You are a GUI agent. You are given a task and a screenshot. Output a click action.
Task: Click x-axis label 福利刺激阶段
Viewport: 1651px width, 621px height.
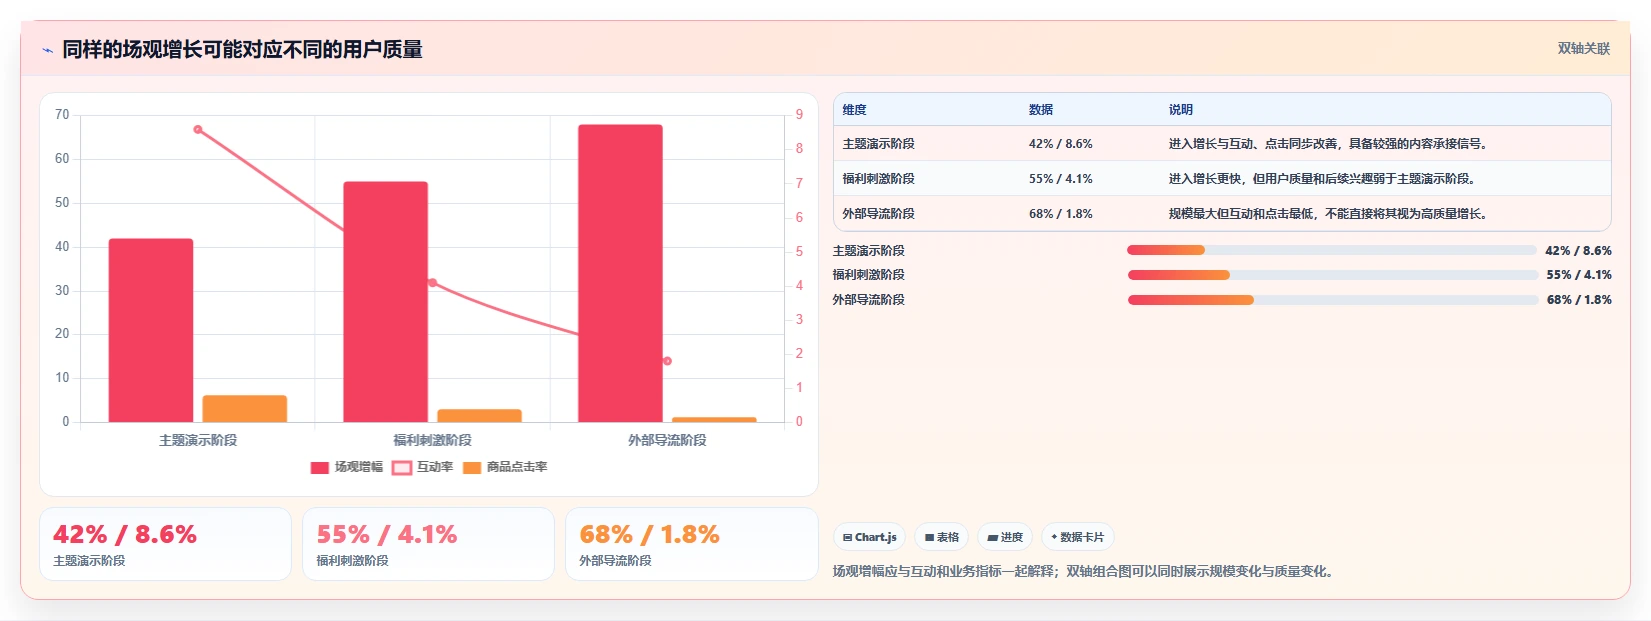pos(432,441)
